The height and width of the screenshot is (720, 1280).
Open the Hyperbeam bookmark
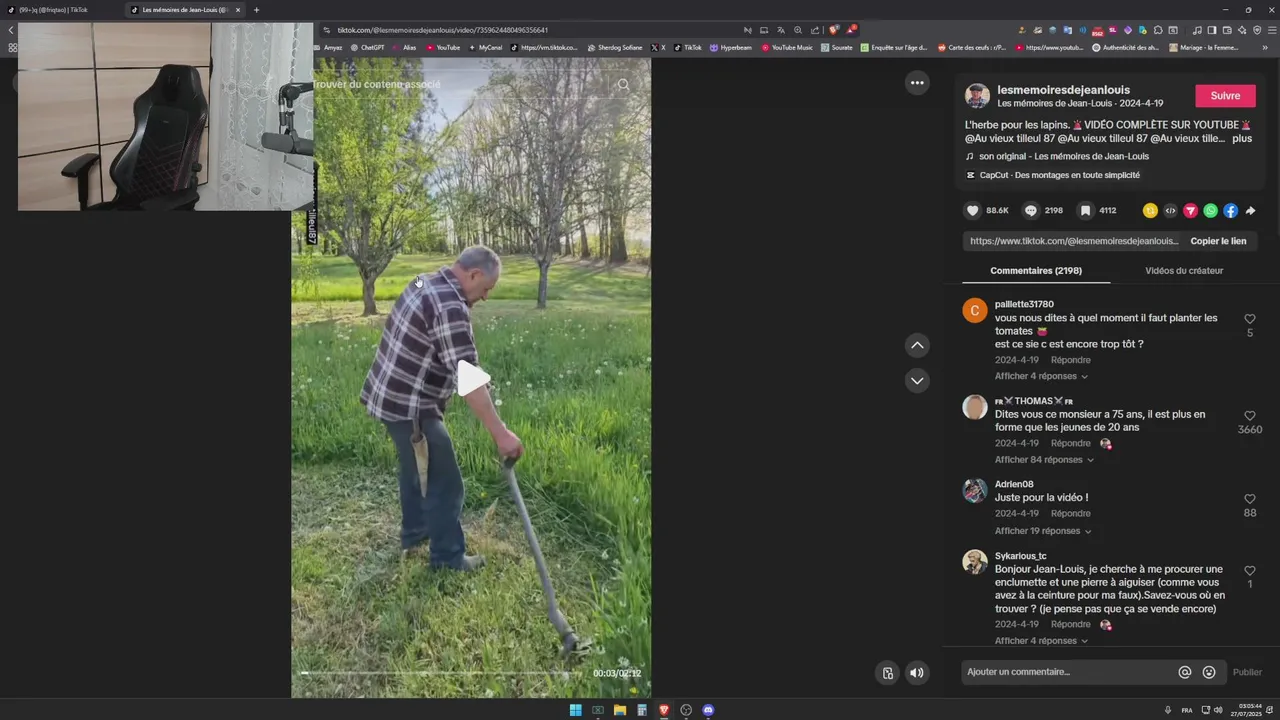[731, 47]
